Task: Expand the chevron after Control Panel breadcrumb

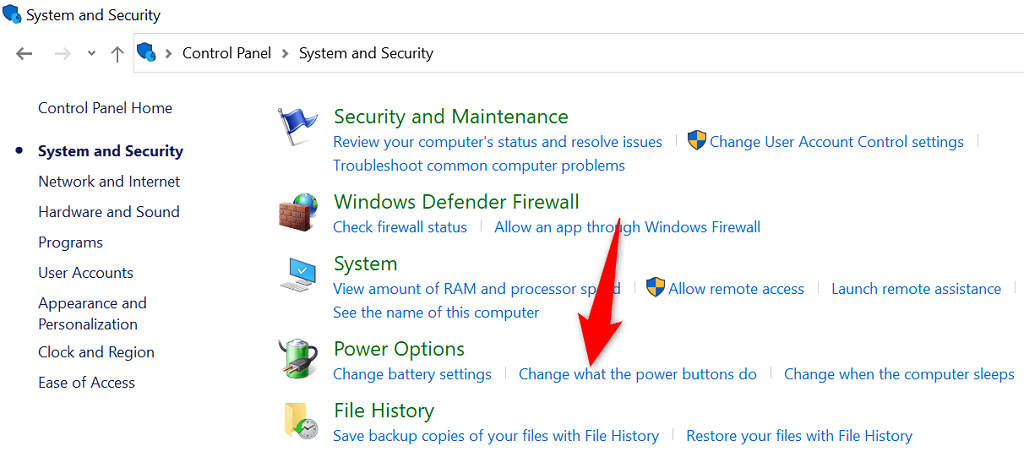Action: pyautogui.click(x=287, y=53)
